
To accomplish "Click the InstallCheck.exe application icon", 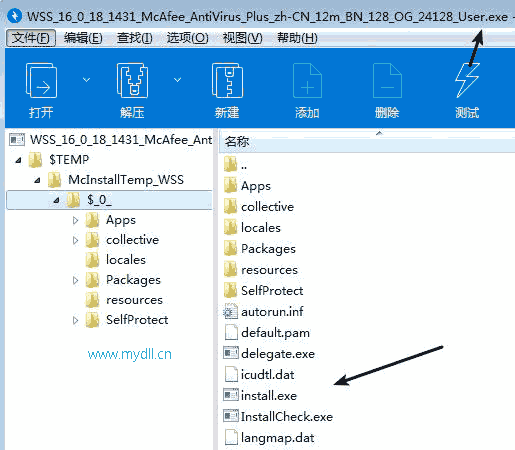I will tap(231, 416).
